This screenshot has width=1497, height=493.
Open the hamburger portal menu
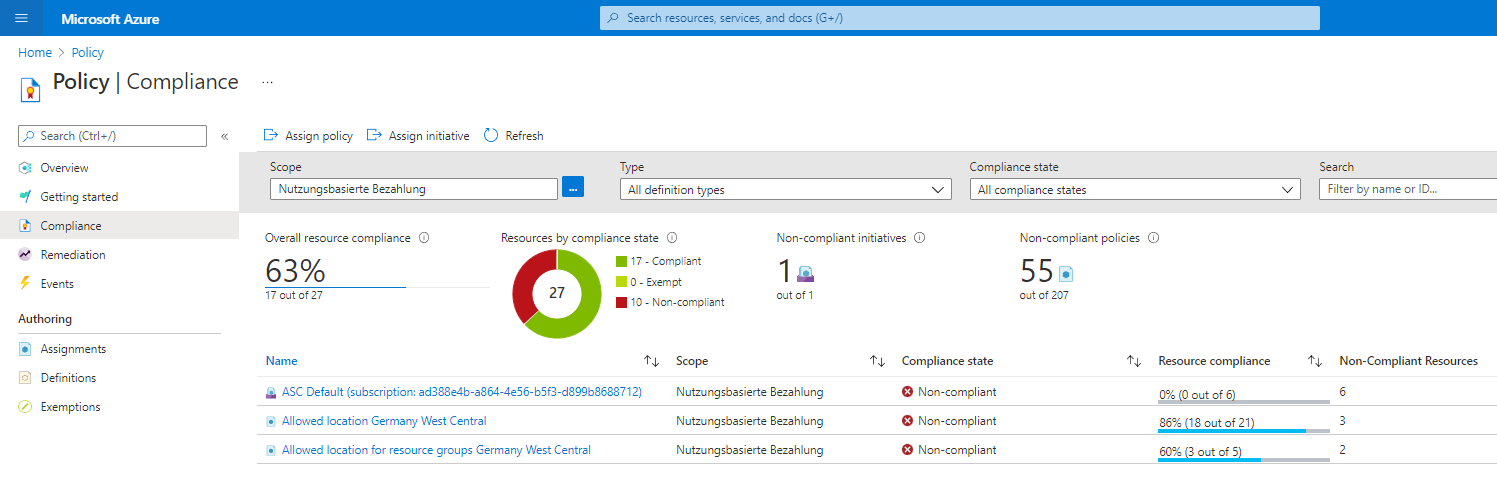(21, 18)
